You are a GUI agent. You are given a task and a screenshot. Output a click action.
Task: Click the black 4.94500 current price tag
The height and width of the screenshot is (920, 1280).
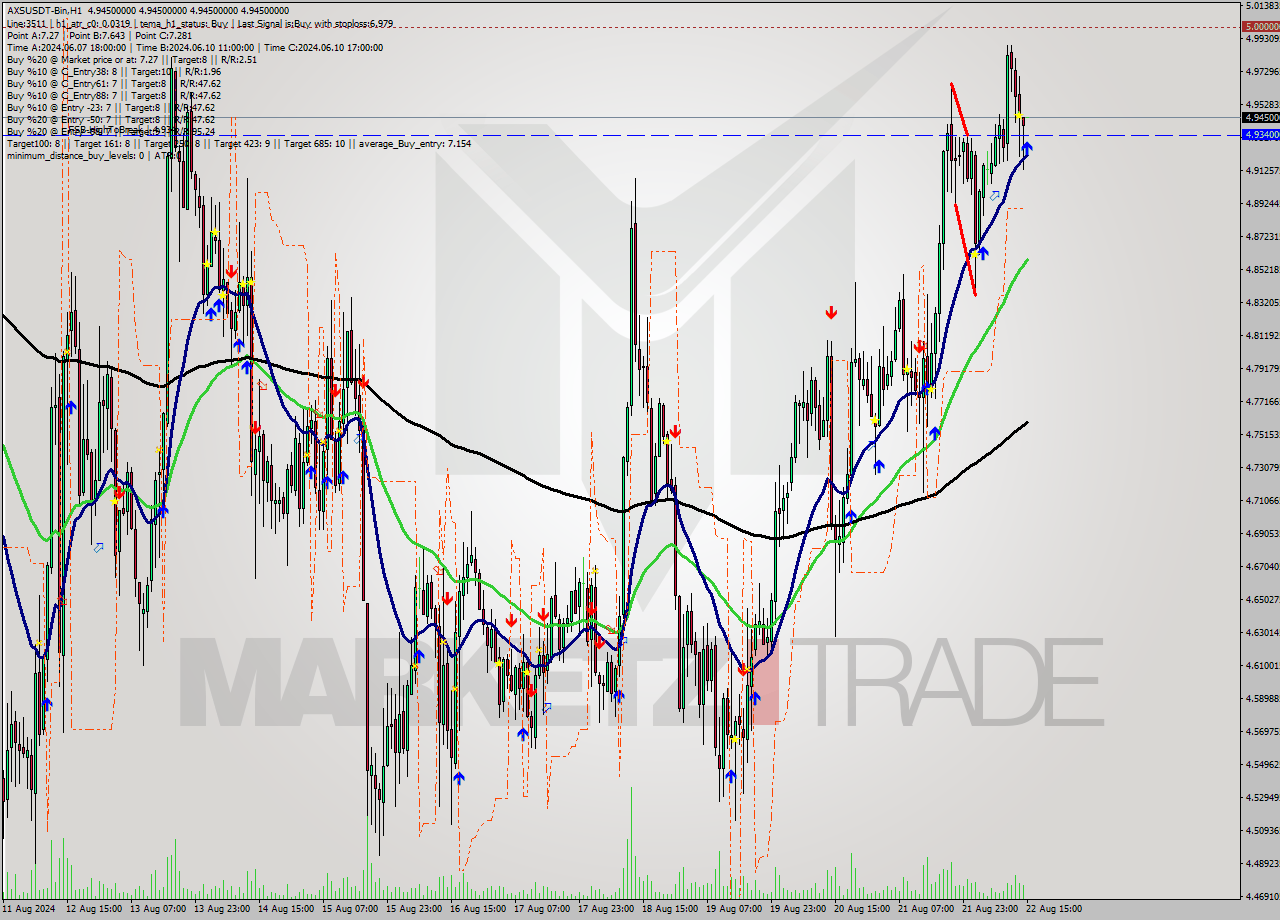pyautogui.click(x=1260, y=117)
